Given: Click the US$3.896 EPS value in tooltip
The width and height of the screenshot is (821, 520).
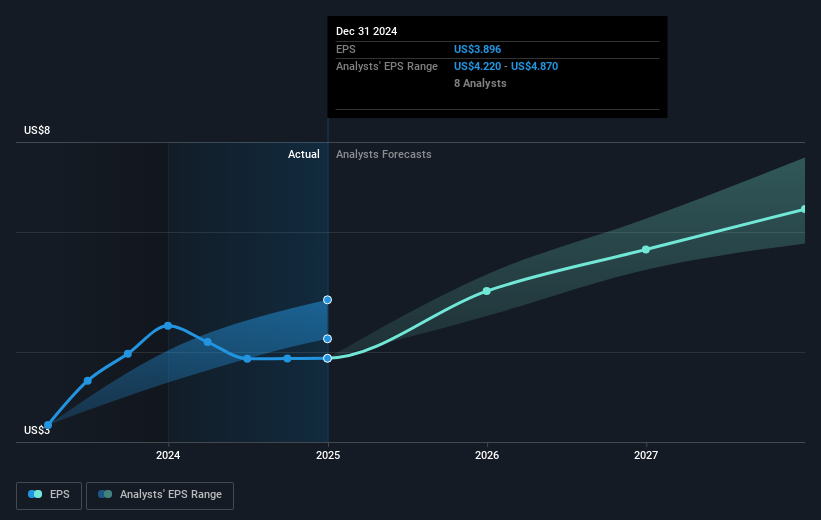Looking at the screenshot, I should (478, 49).
